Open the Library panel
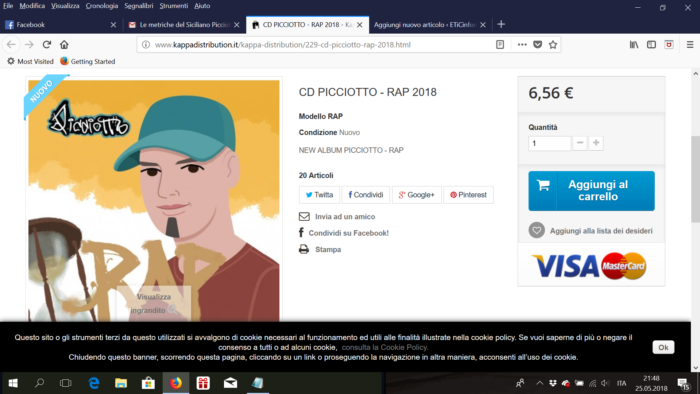Image resolution: width=700 pixels, height=394 pixels. pyautogui.click(x=634, y=45)
